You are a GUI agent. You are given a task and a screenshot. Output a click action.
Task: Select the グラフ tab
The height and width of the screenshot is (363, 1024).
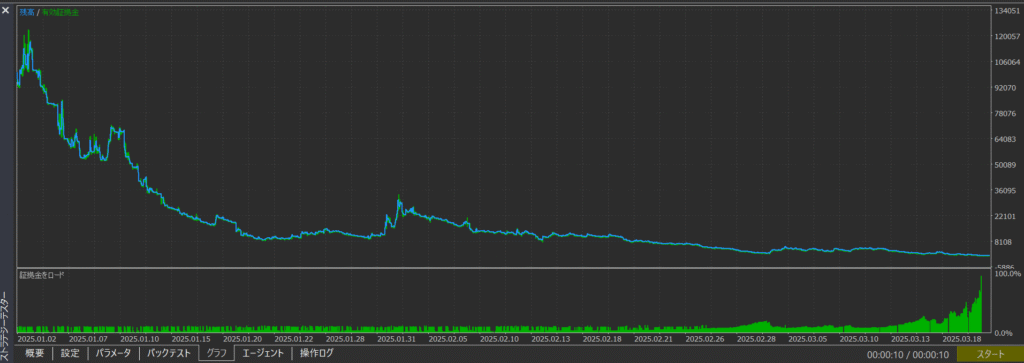(x=216, y=353)
